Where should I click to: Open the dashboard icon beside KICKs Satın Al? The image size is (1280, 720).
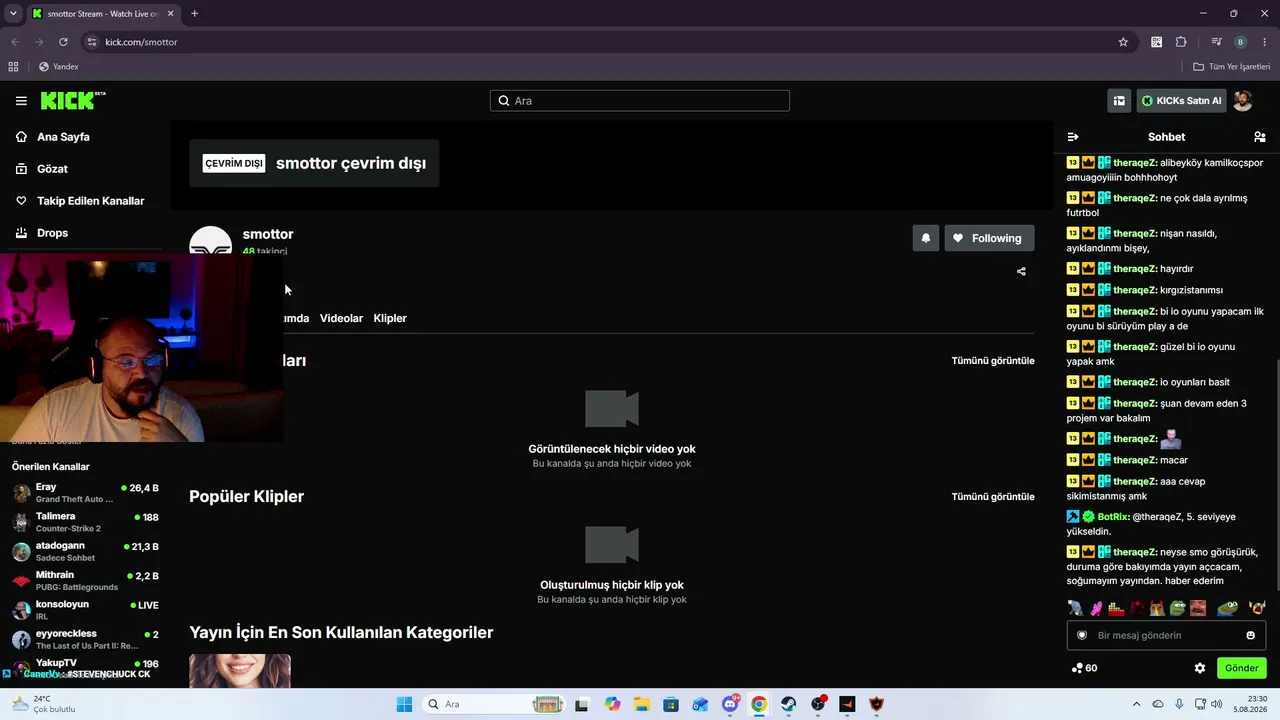[1119, 100]
